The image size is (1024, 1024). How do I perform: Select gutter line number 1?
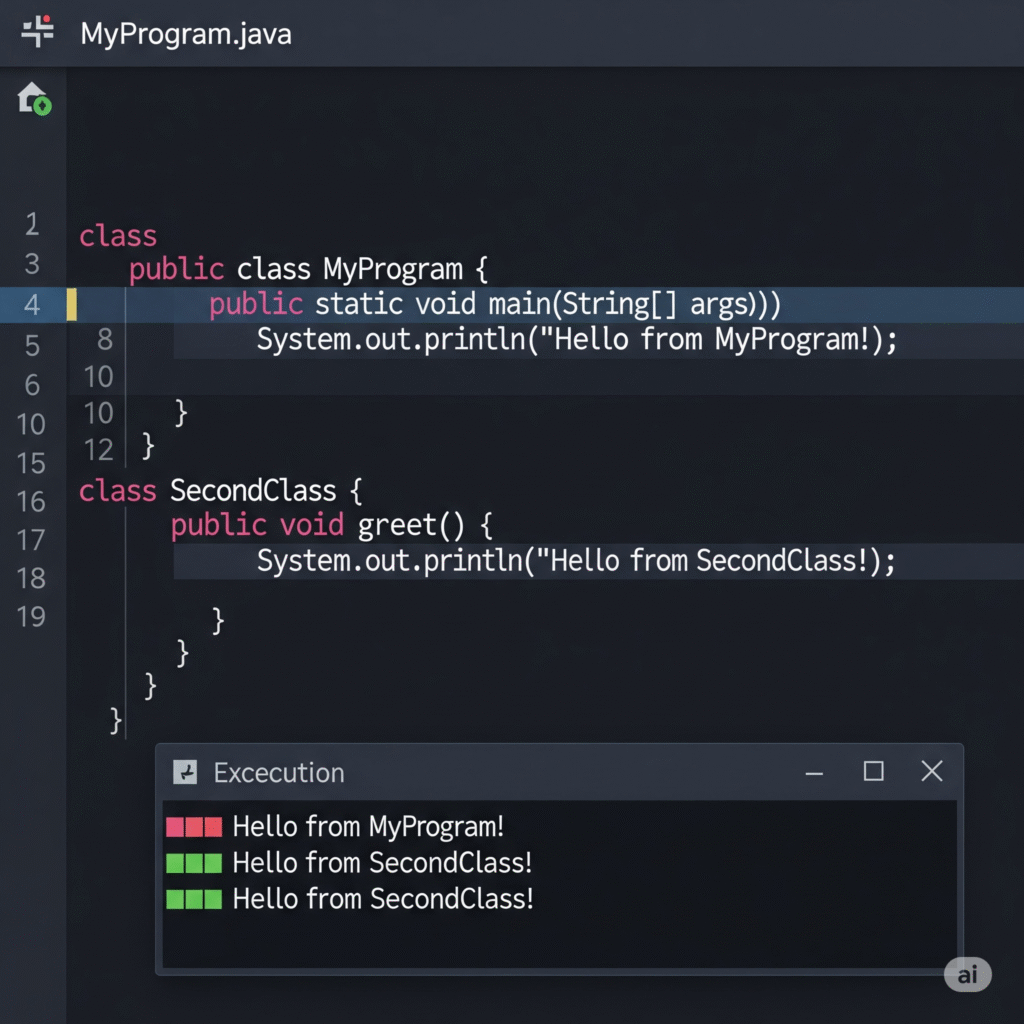click(31, 224)
